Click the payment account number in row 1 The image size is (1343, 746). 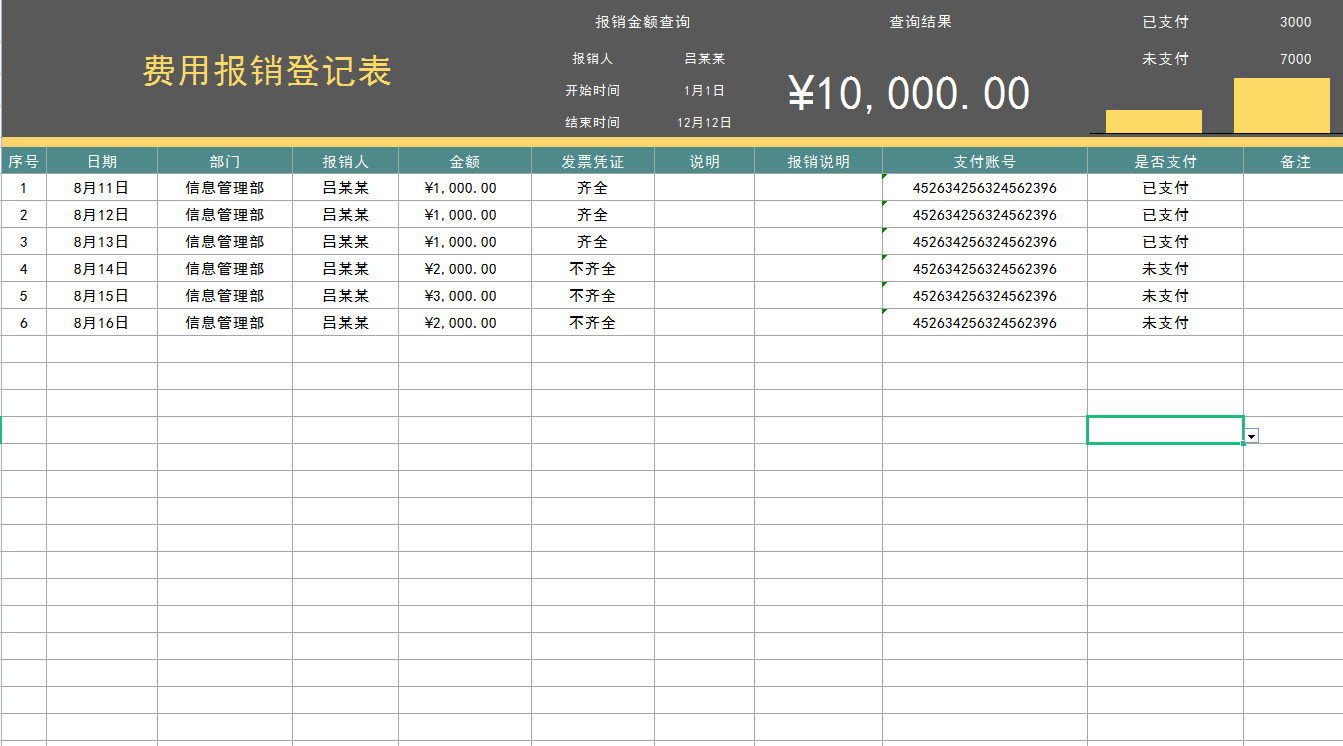985,187
